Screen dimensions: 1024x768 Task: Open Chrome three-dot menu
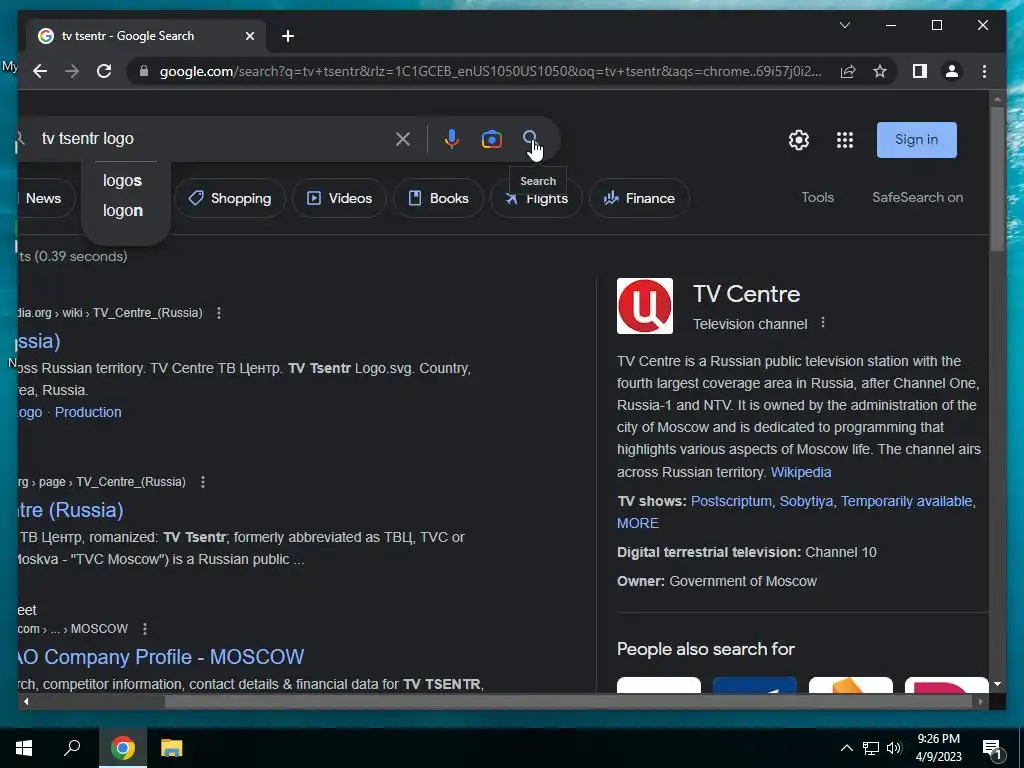984,71
